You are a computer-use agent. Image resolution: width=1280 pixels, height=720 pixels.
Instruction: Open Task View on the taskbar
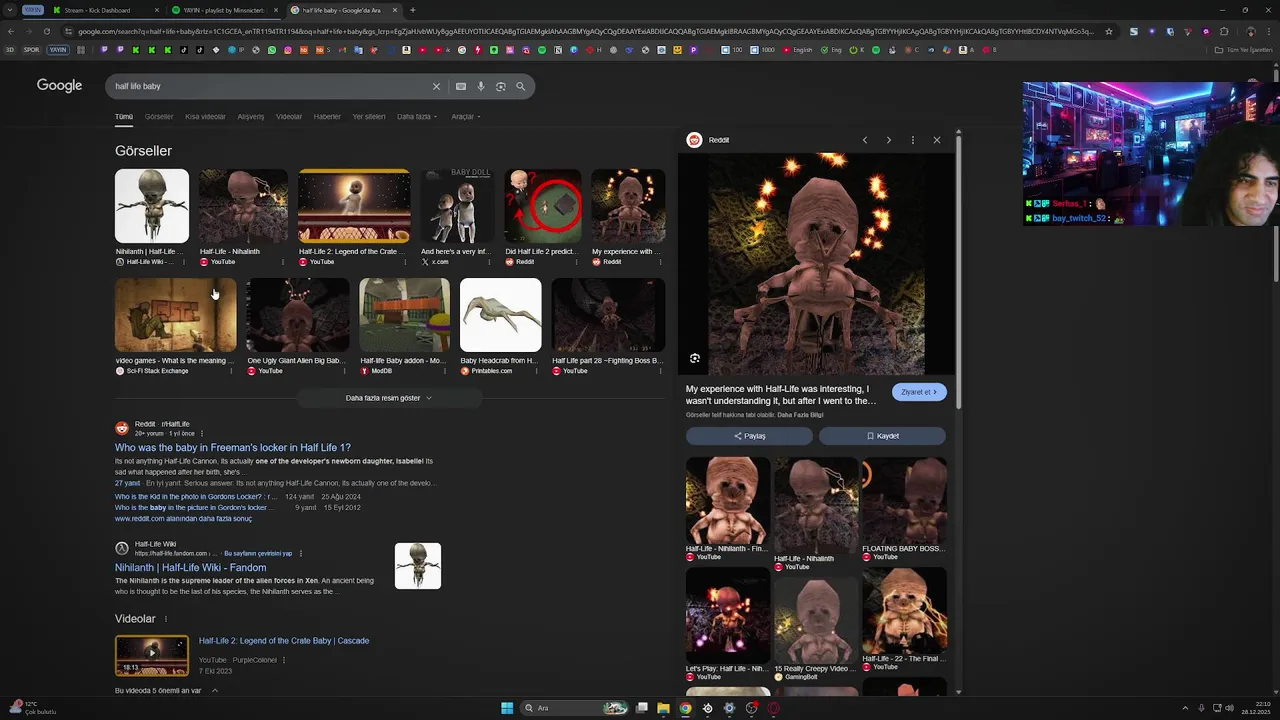point(641,708)
